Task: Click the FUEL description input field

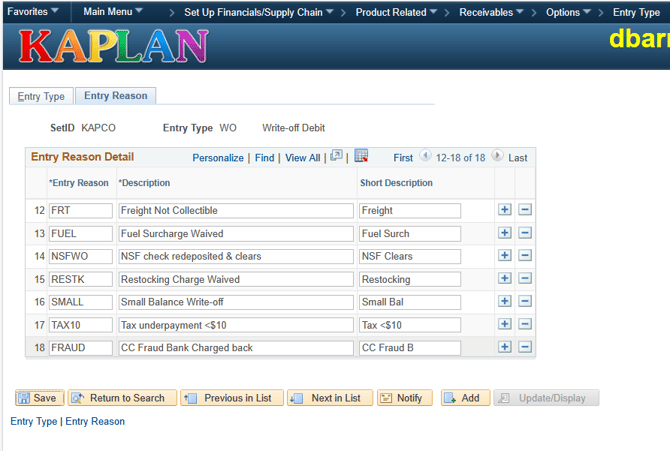Action: [x=235, y=233]
